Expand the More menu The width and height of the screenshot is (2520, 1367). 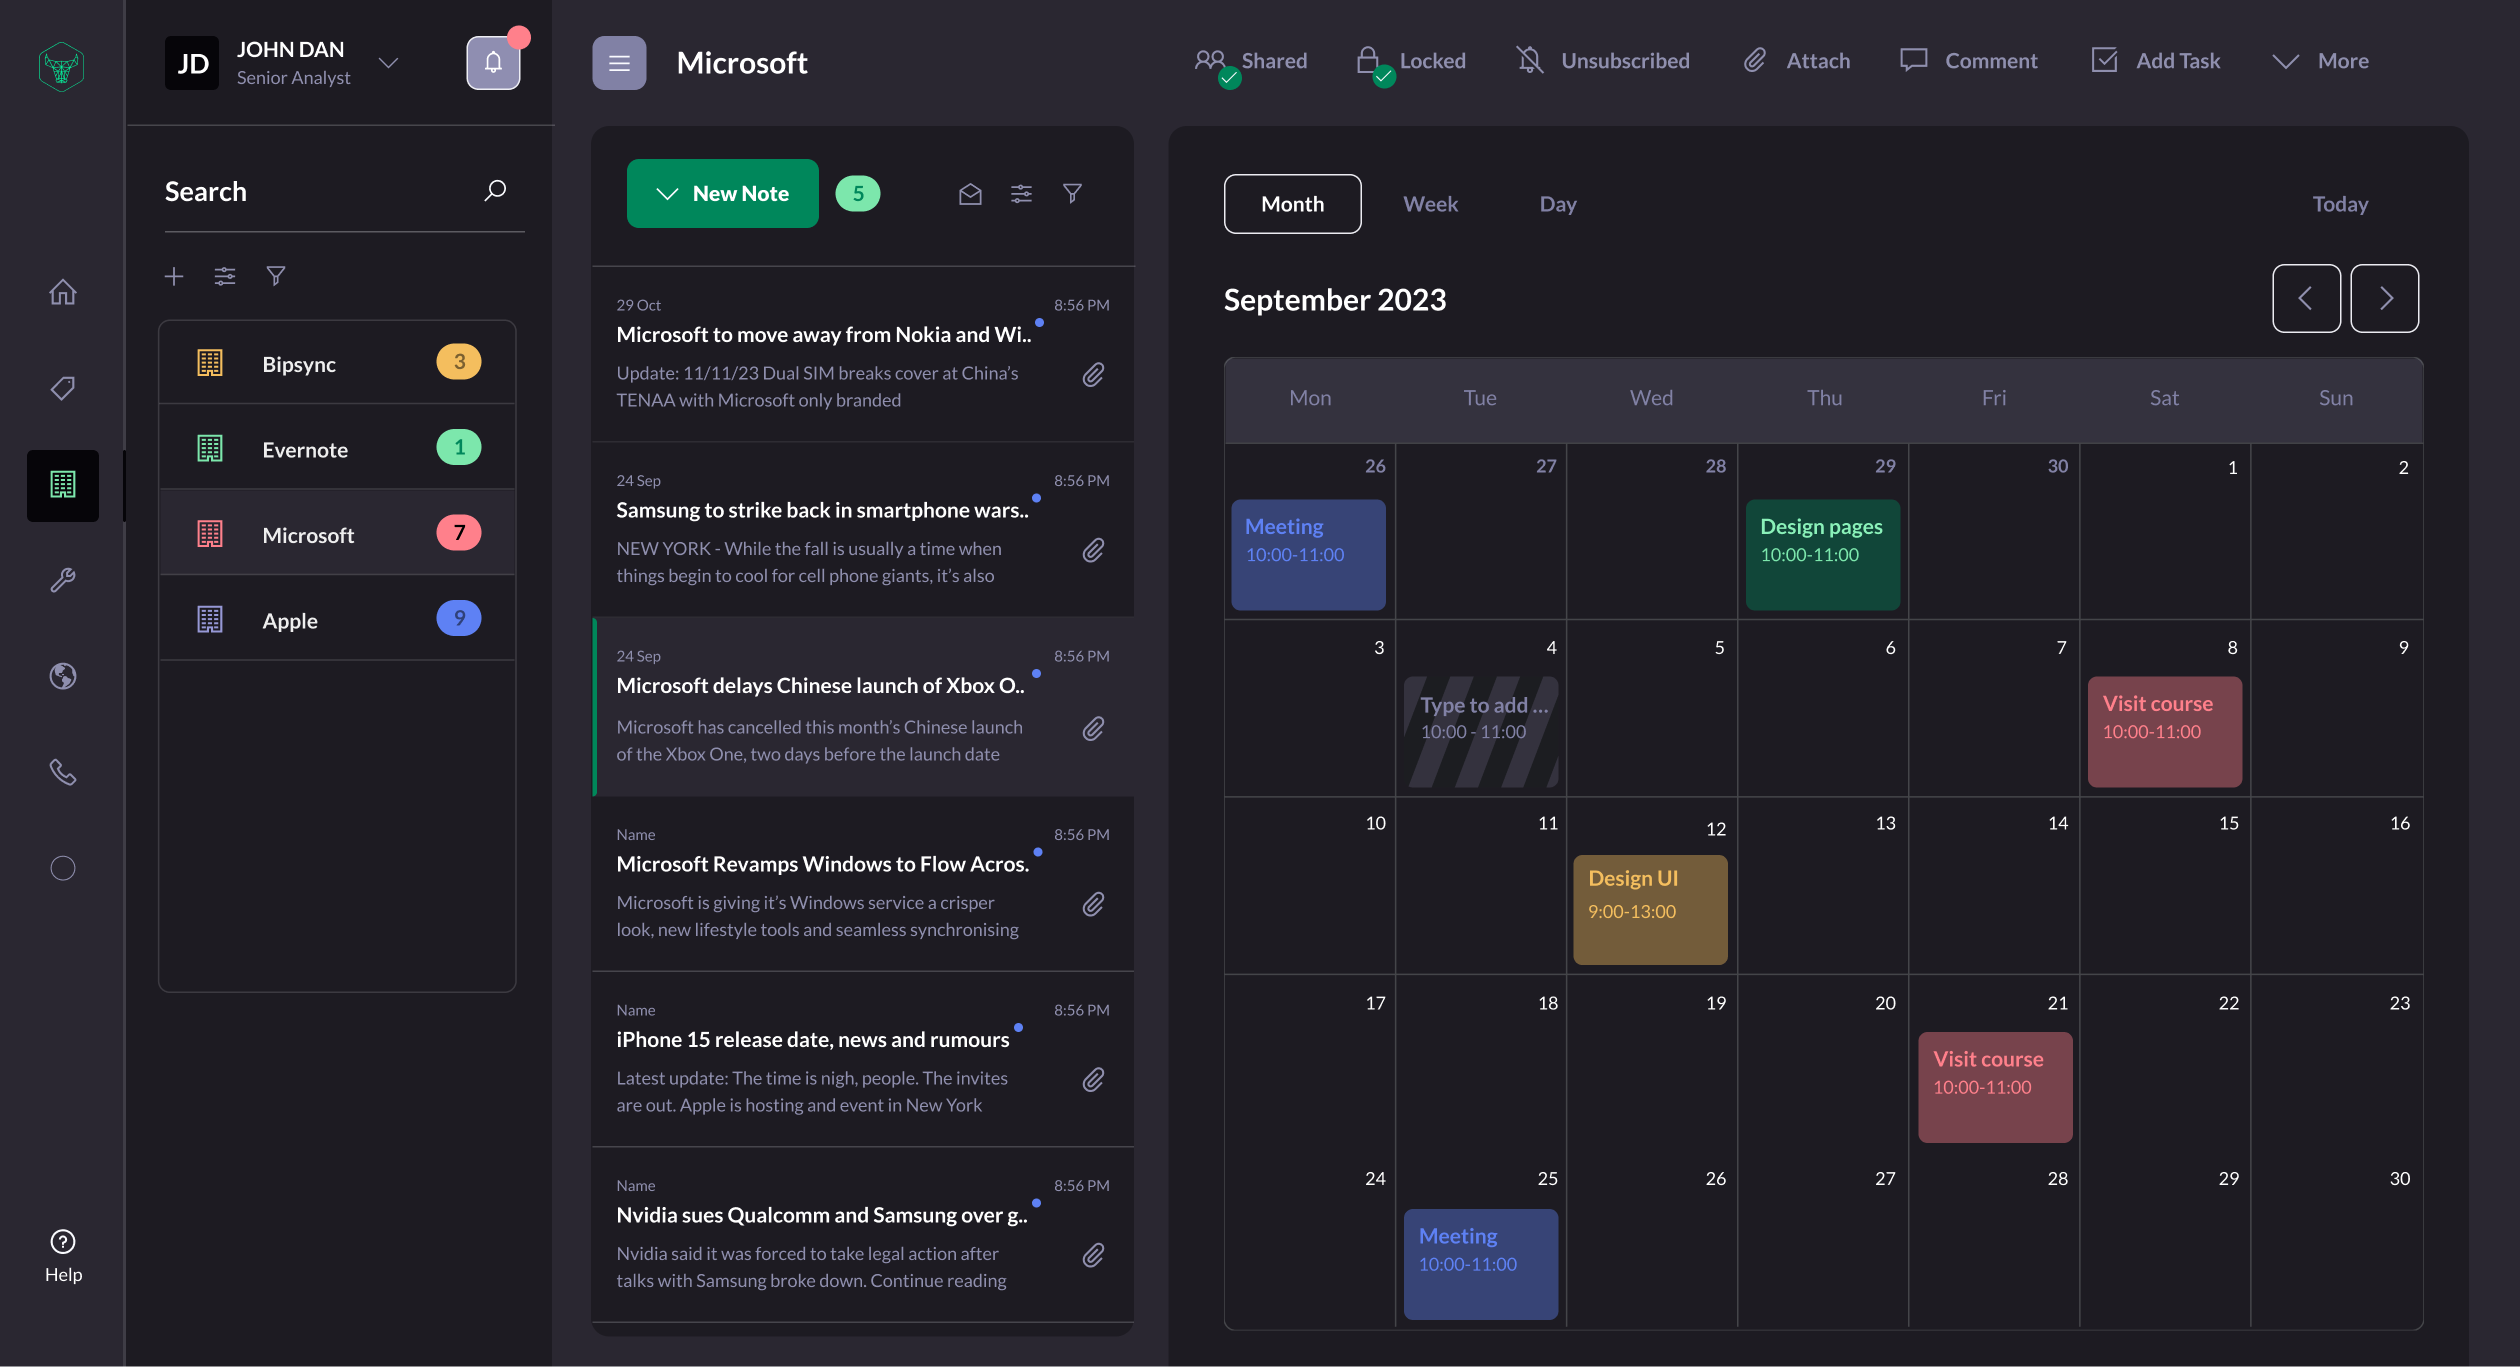2320,61
